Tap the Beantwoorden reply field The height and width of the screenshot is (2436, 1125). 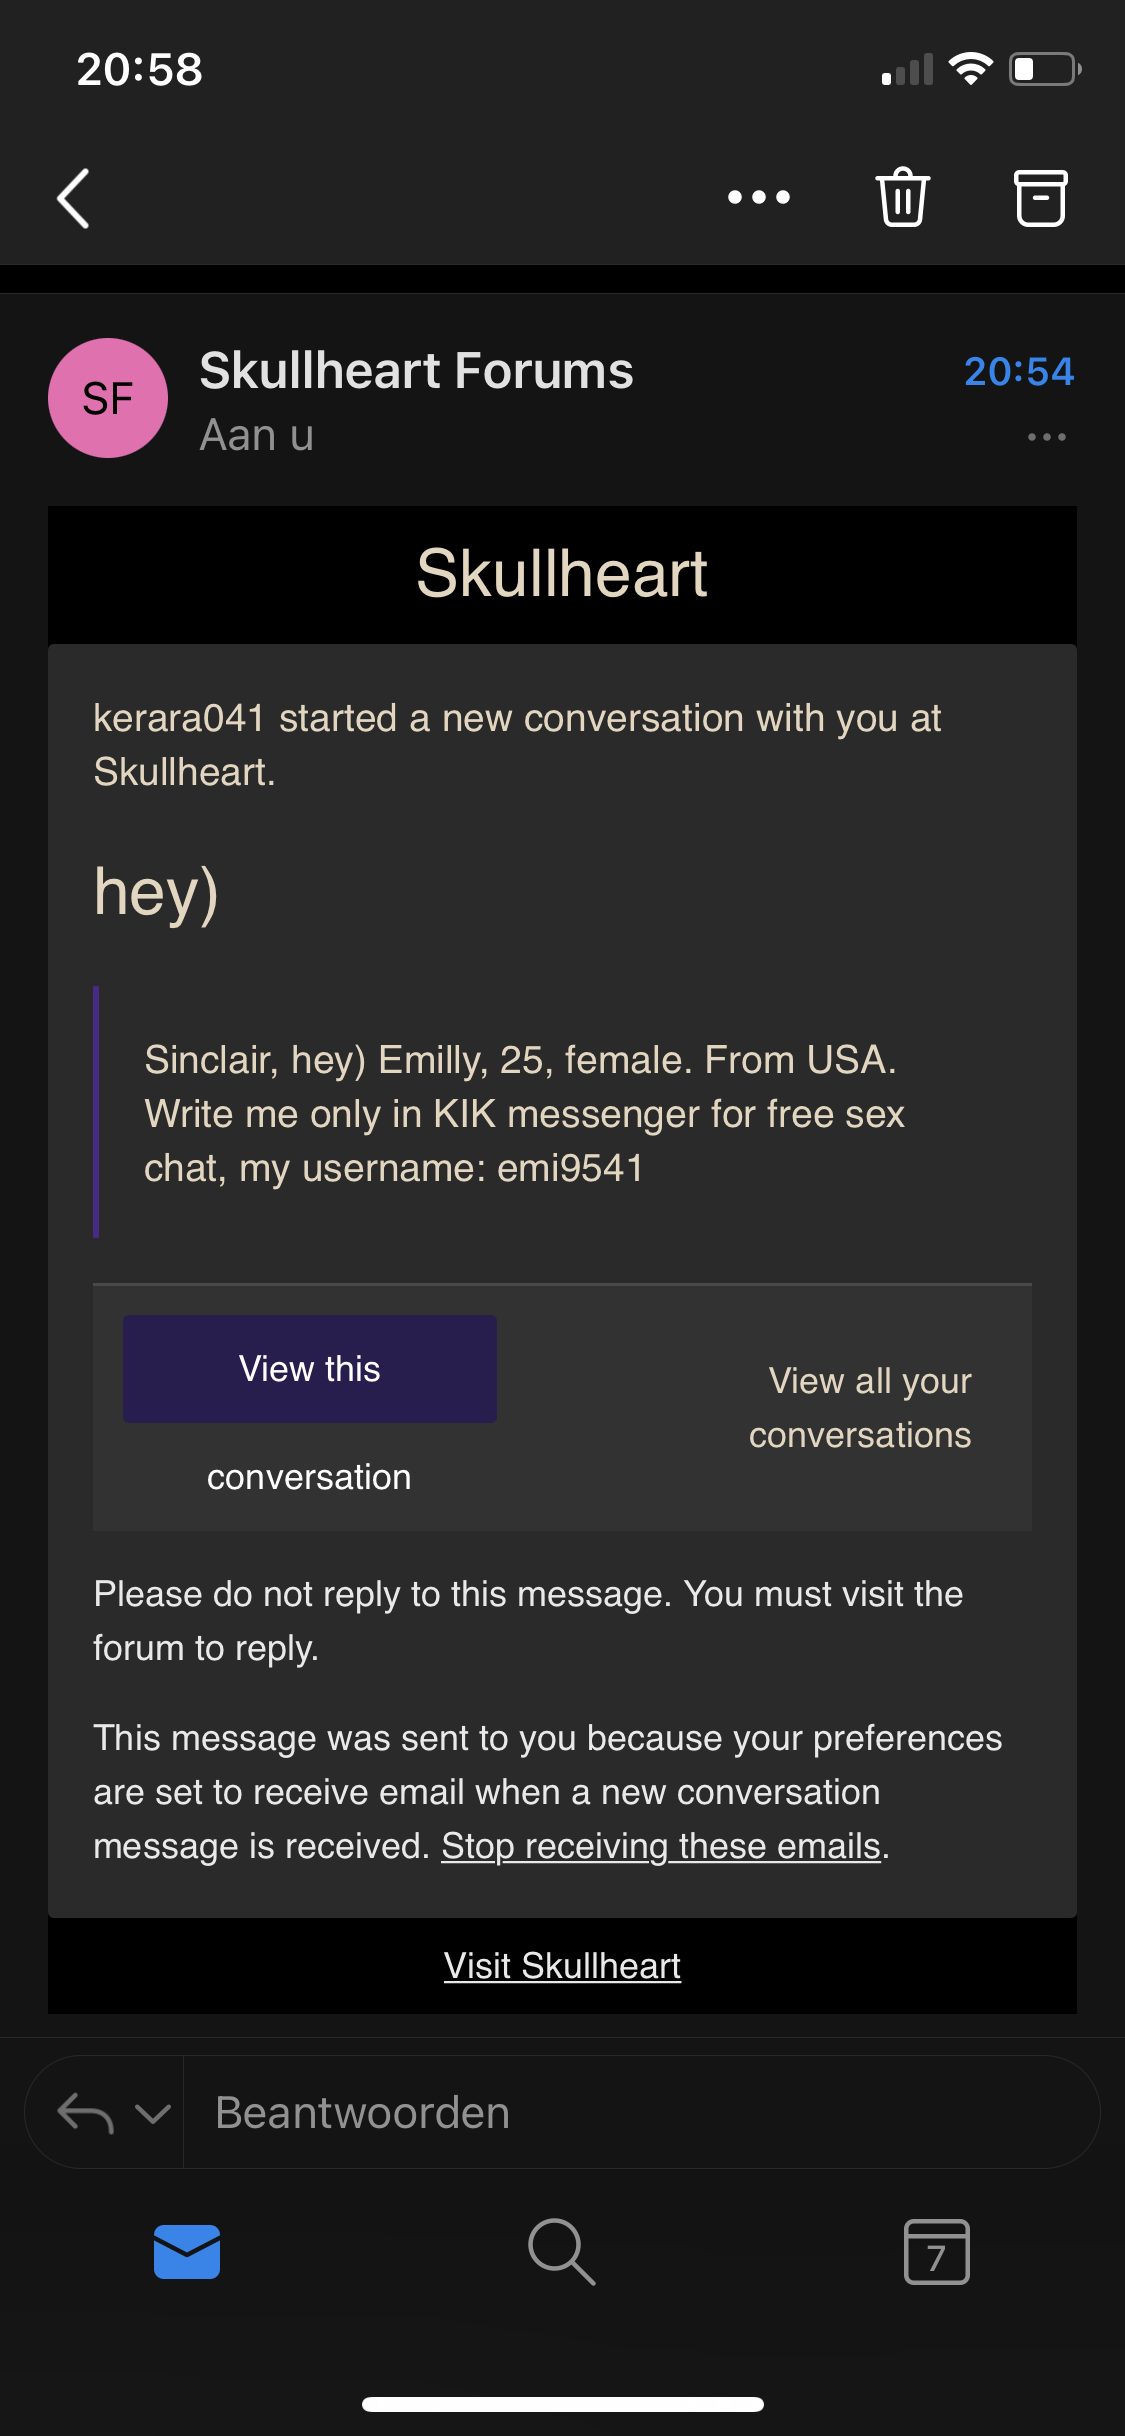[640, 2113]
